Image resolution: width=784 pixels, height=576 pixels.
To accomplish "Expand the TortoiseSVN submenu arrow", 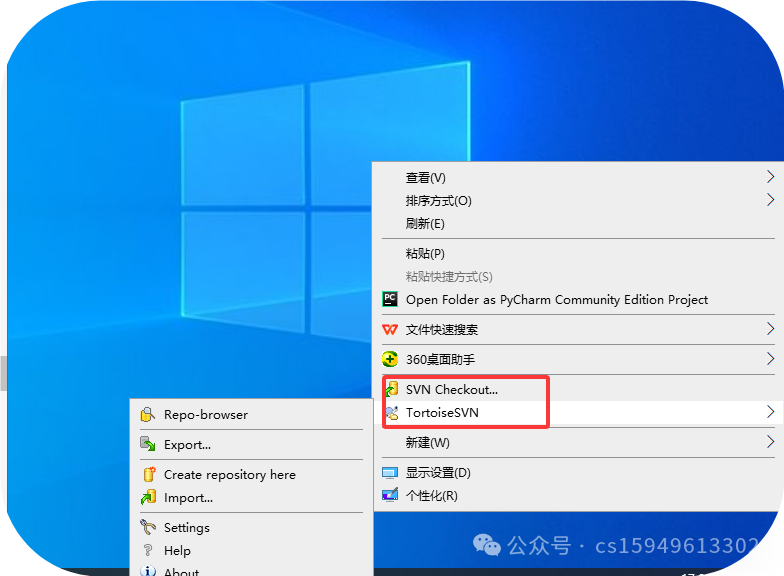I will coord(770,412).
